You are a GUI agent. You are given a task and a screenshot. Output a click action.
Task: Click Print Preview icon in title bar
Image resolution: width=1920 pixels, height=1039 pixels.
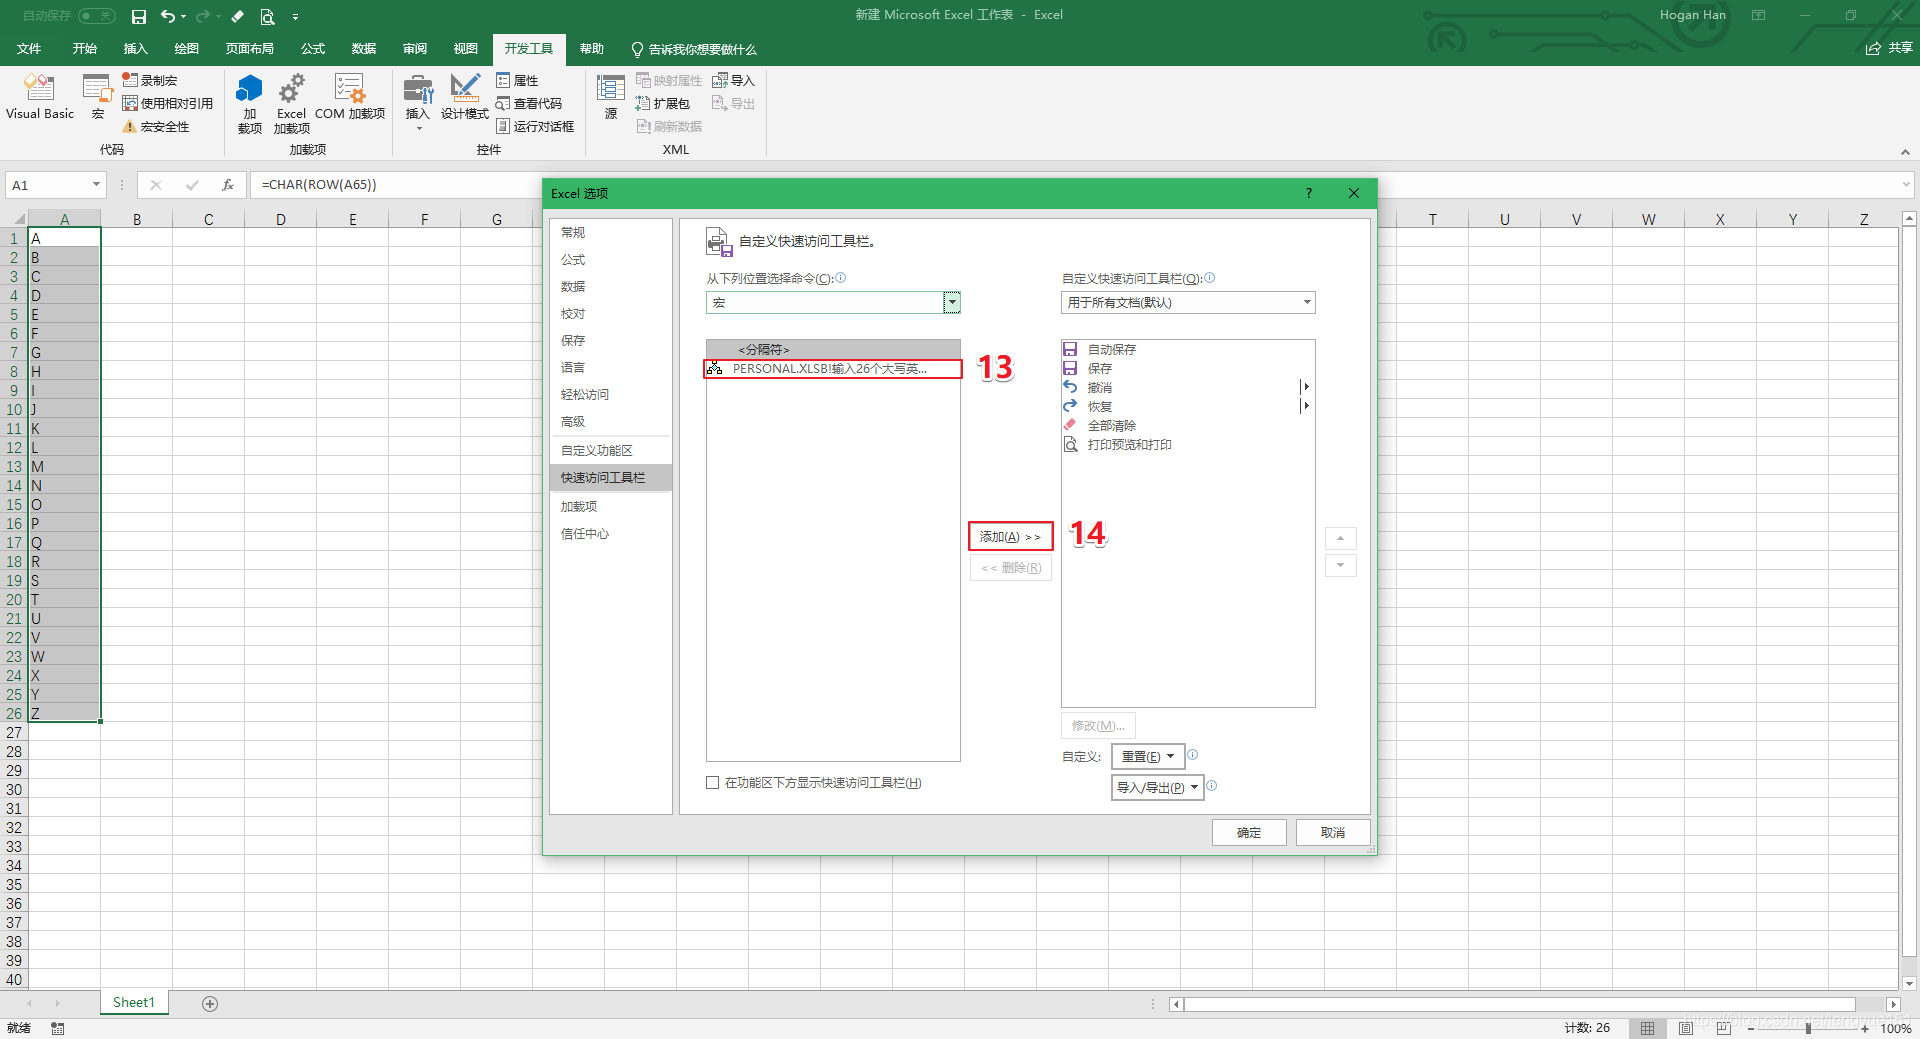pyautogui.click(x=267, y=16)
